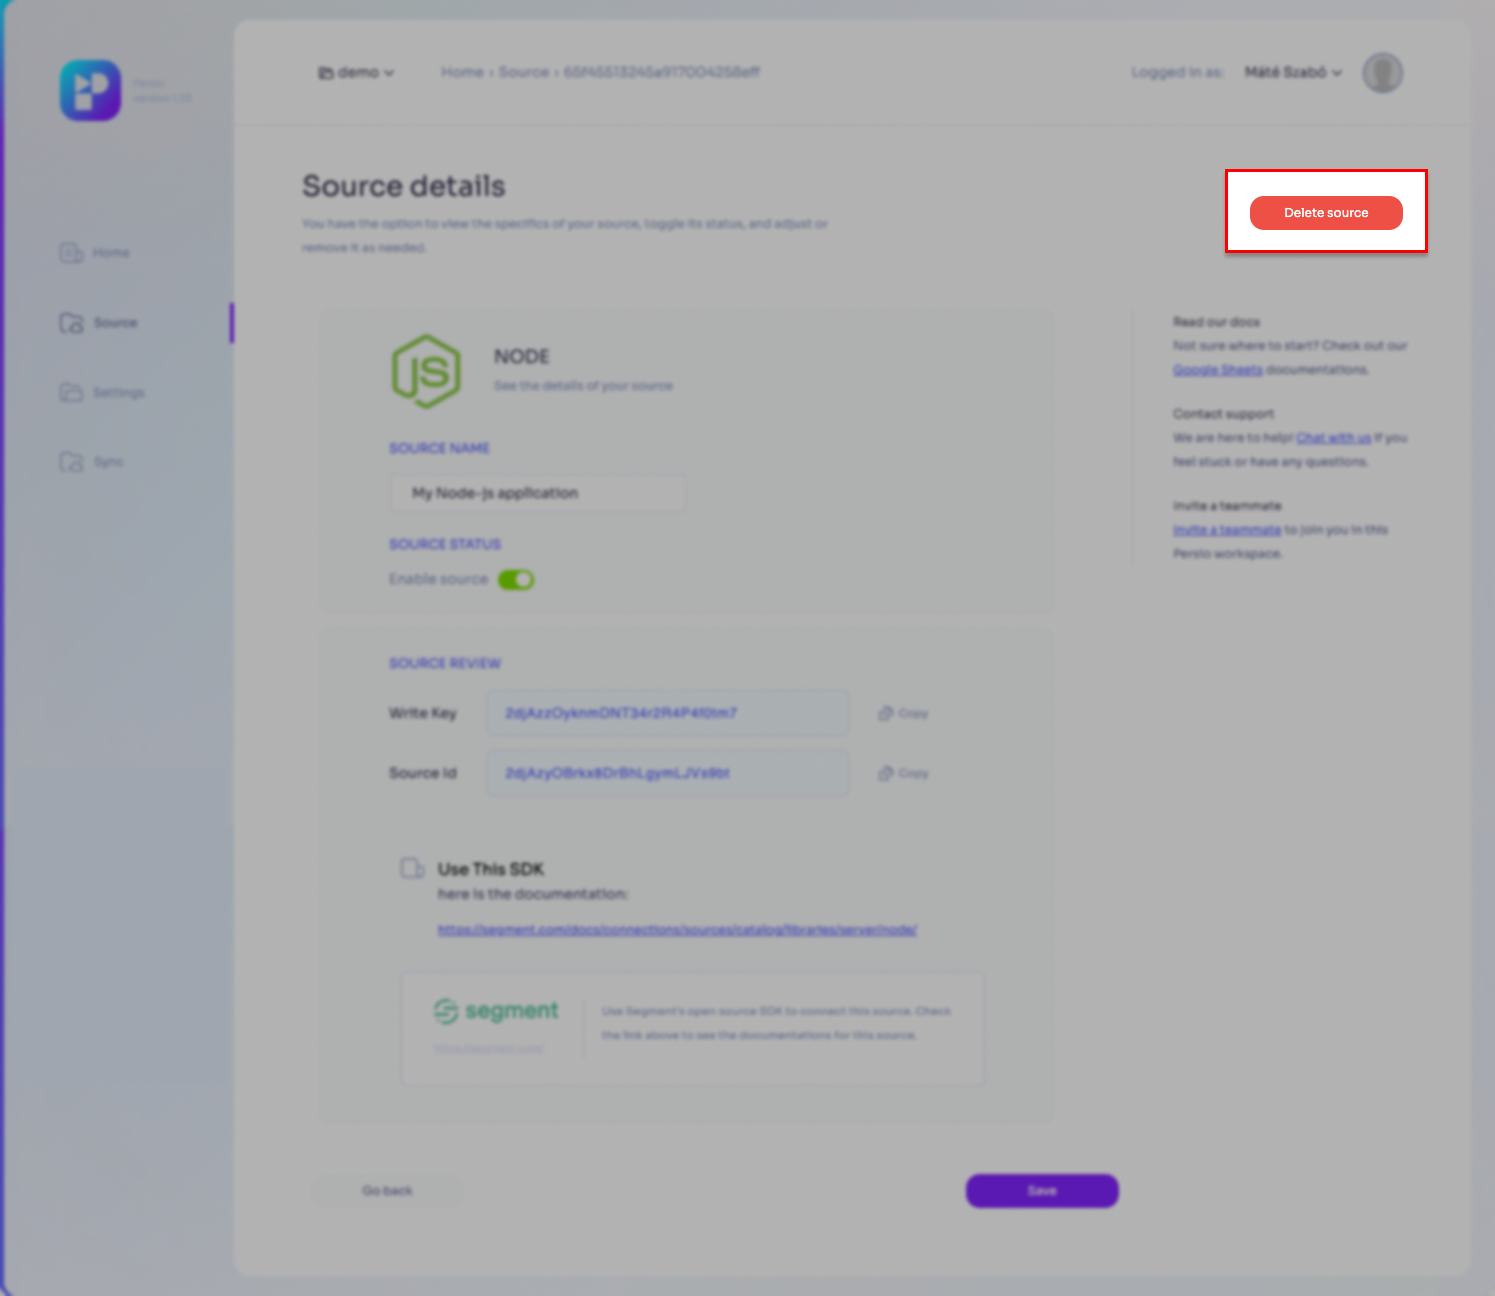Open the Máté Szabó user menu
1495x1296 pixels.
coord(1292,73)
